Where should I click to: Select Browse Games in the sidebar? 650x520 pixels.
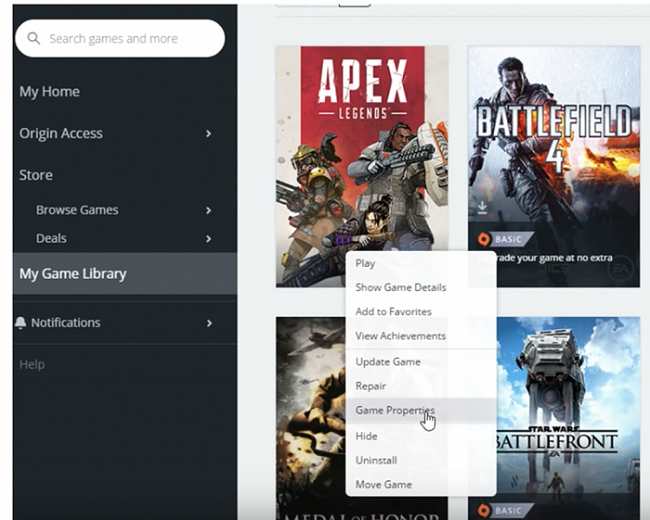point(77,210)
